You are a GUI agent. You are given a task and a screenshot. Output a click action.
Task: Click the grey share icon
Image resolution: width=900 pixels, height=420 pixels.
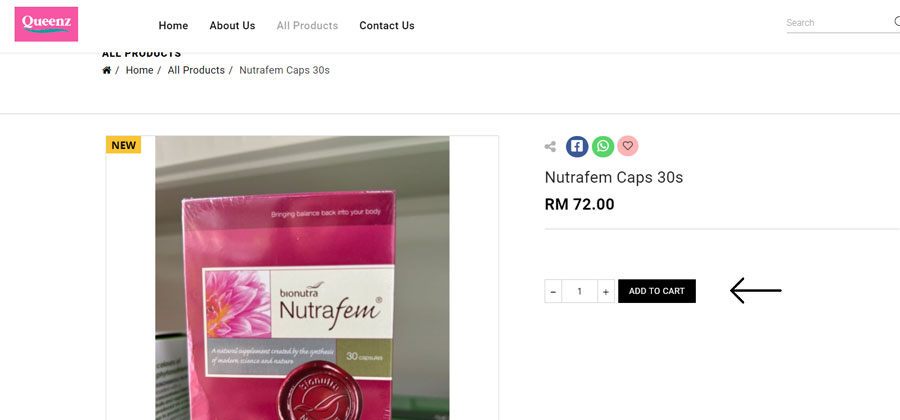tap(550, 147)
